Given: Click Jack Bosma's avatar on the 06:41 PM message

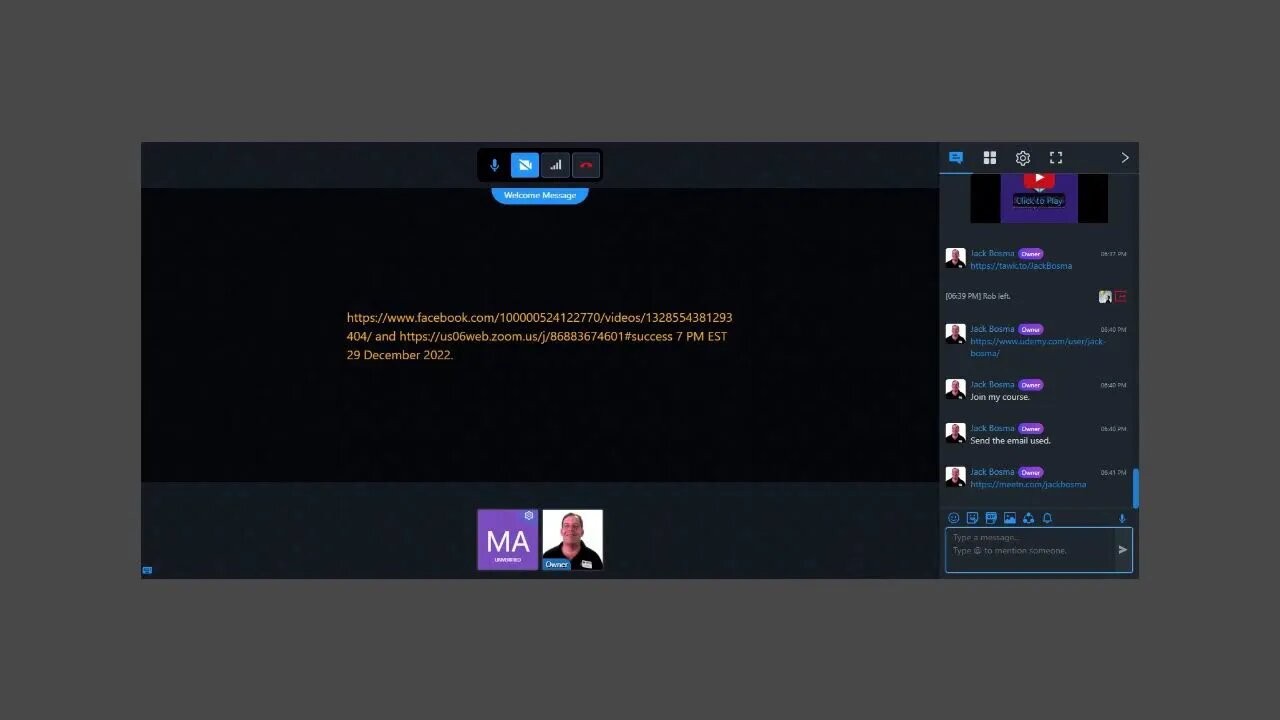Looking at the screenshot, I should 956,477.
